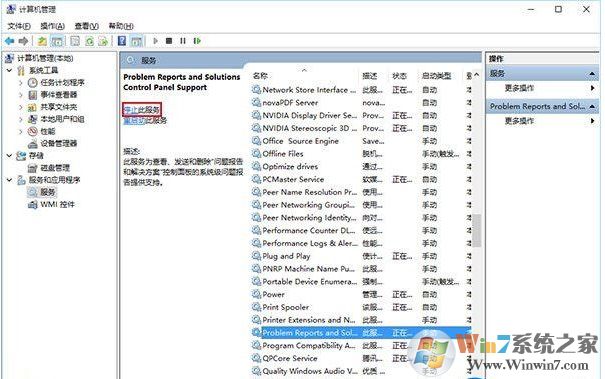This screenshot has width=605, height=379.
Task: Select the Portable Device Enumera... service
Action: click(x=361, y=282)
